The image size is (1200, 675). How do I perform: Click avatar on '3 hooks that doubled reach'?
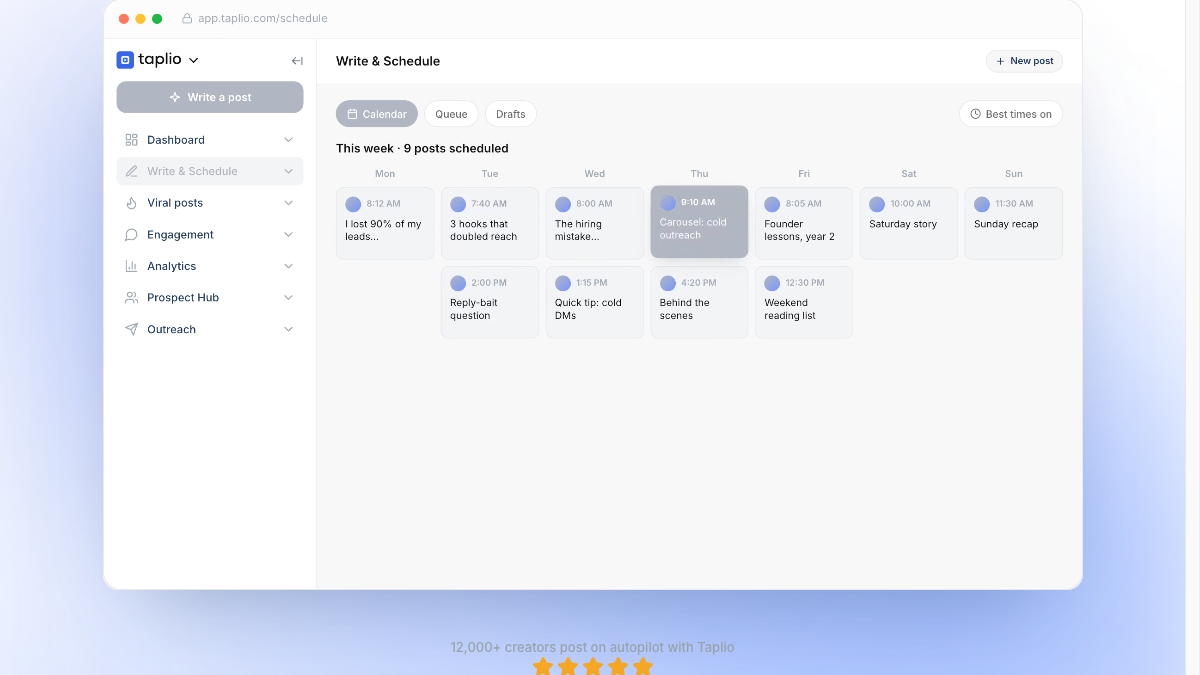click(x=458, y=204)
